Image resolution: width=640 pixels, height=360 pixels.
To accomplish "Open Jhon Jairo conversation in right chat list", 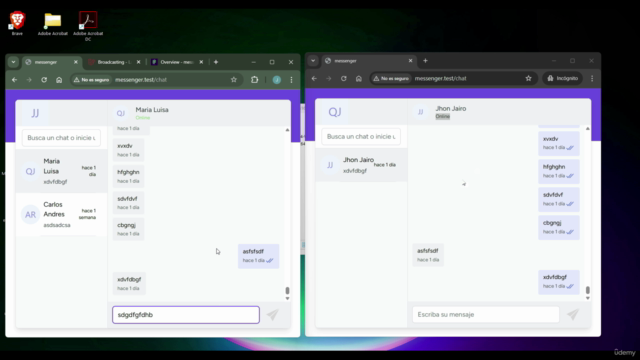I will pyautogui.click(x=361, y=165).
